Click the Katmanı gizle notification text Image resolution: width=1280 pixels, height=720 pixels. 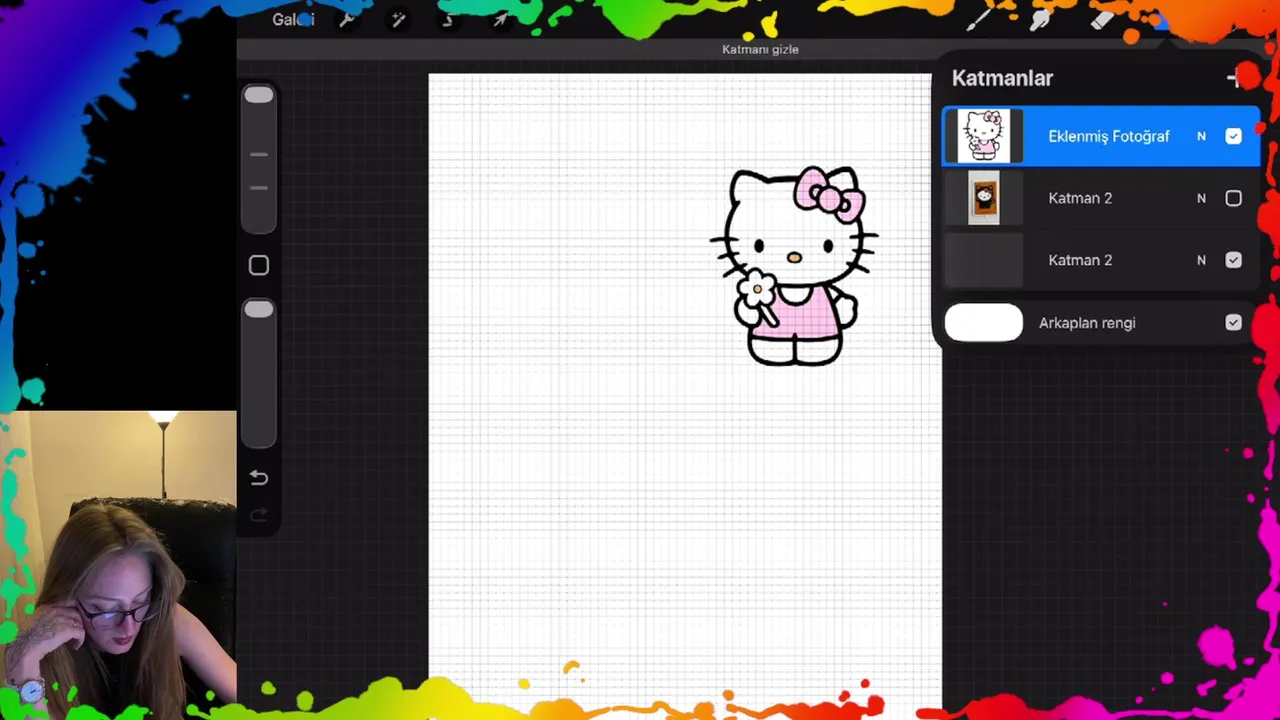point(760,49)
